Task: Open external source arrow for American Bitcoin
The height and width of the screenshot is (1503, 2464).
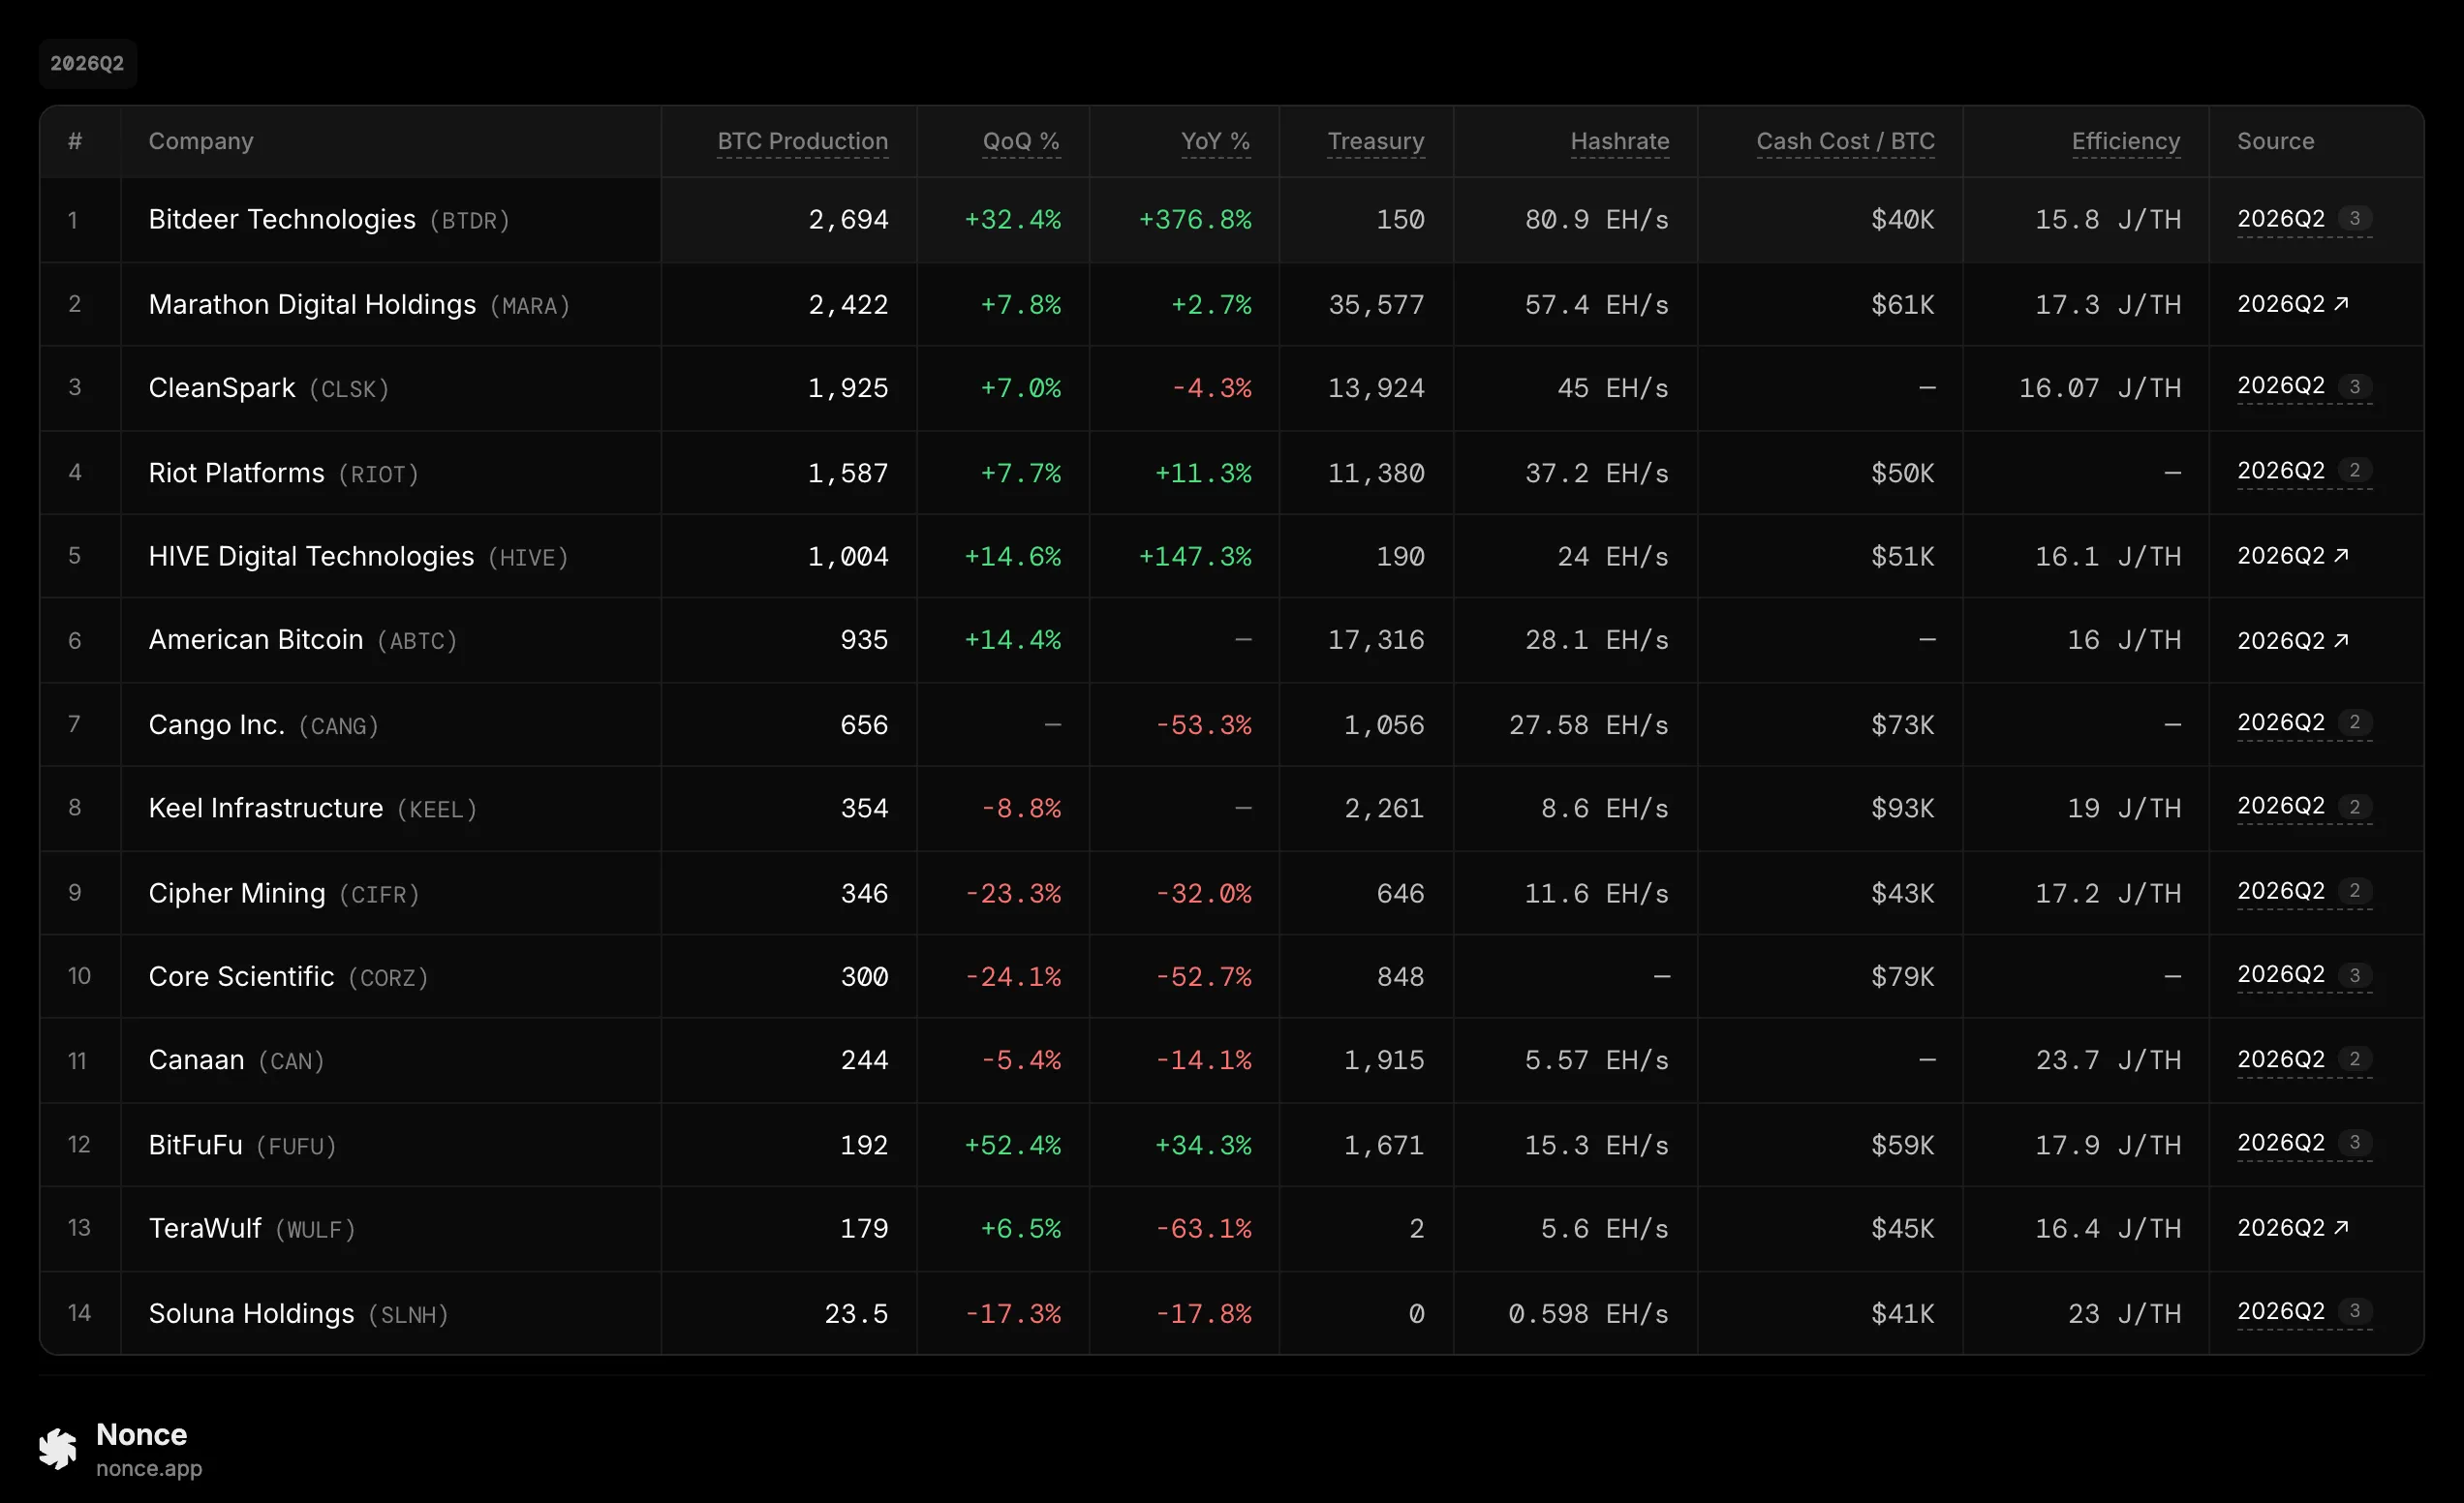Action: point(2341,640)
